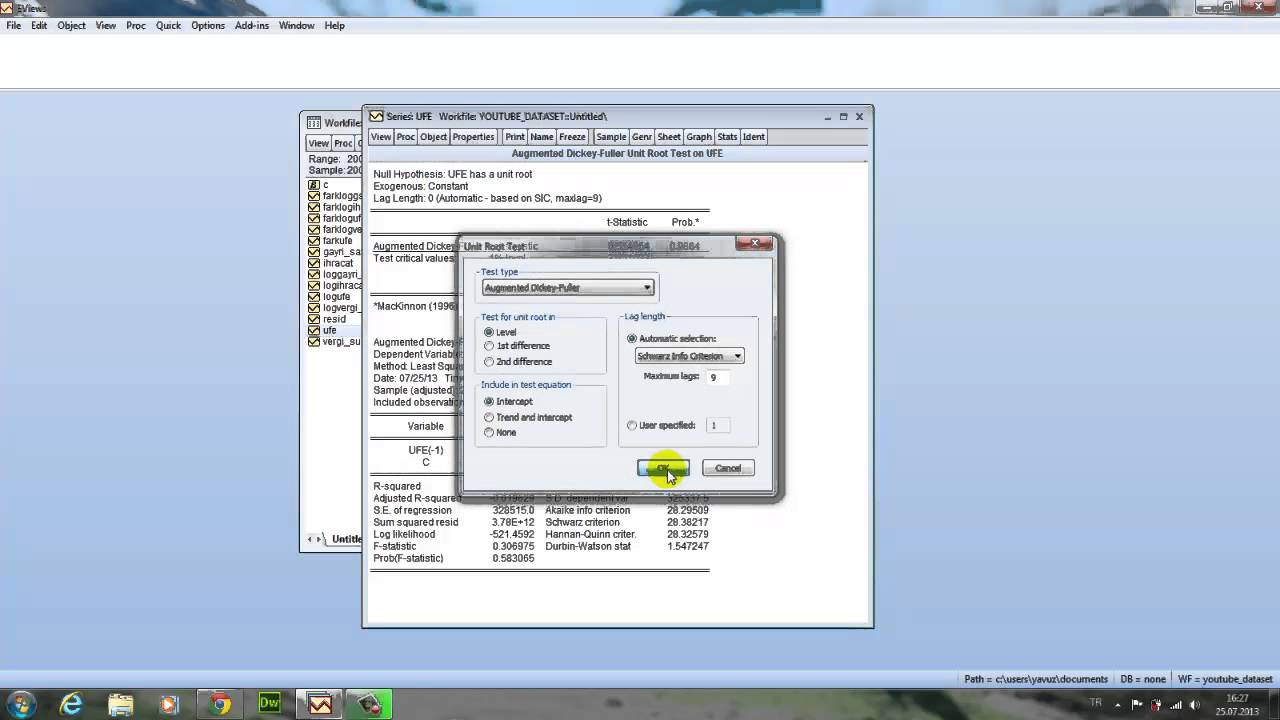Click Ident in Series toolbar
Viewport: 1280px width, 720px height.
pos(753,137)
